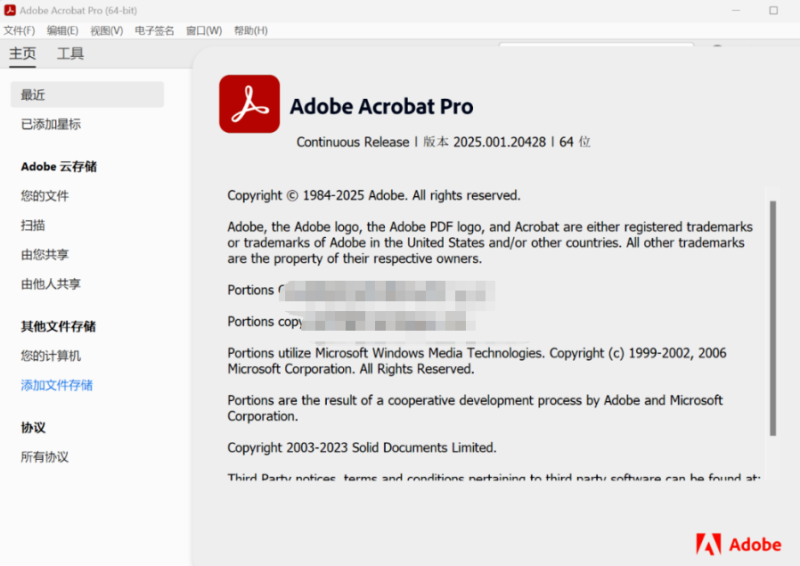The width and height of the screenshot is (800, 566).
Task: Open the 视图(V) menu
Action: 107,31
